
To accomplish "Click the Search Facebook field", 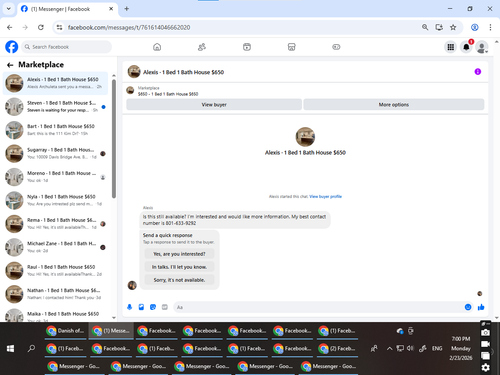I will pyautogui.click(x=66, y=47).
